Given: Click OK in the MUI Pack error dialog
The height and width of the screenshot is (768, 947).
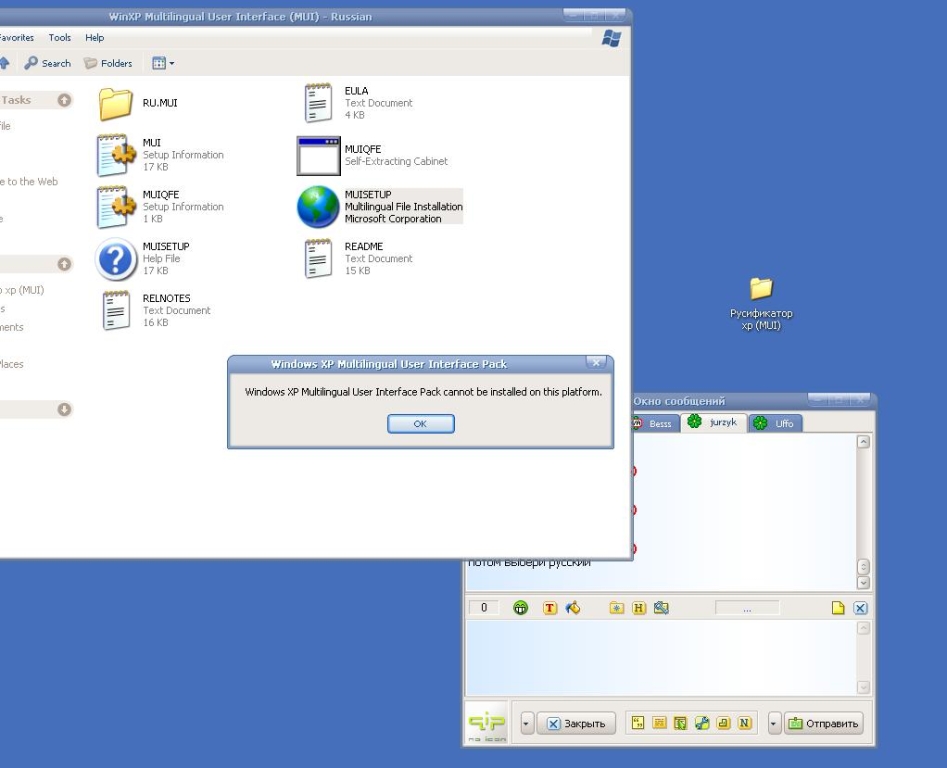Looking at the screenshot, I should click(x=420, y=424).
